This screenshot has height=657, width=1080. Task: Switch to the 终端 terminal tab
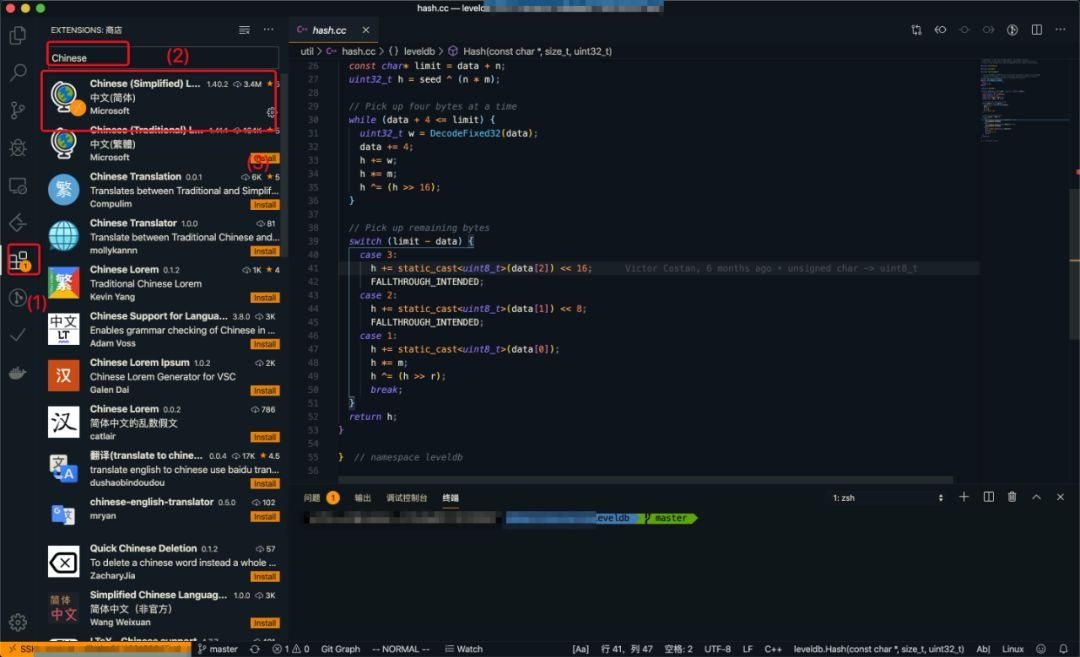[450, 497]
